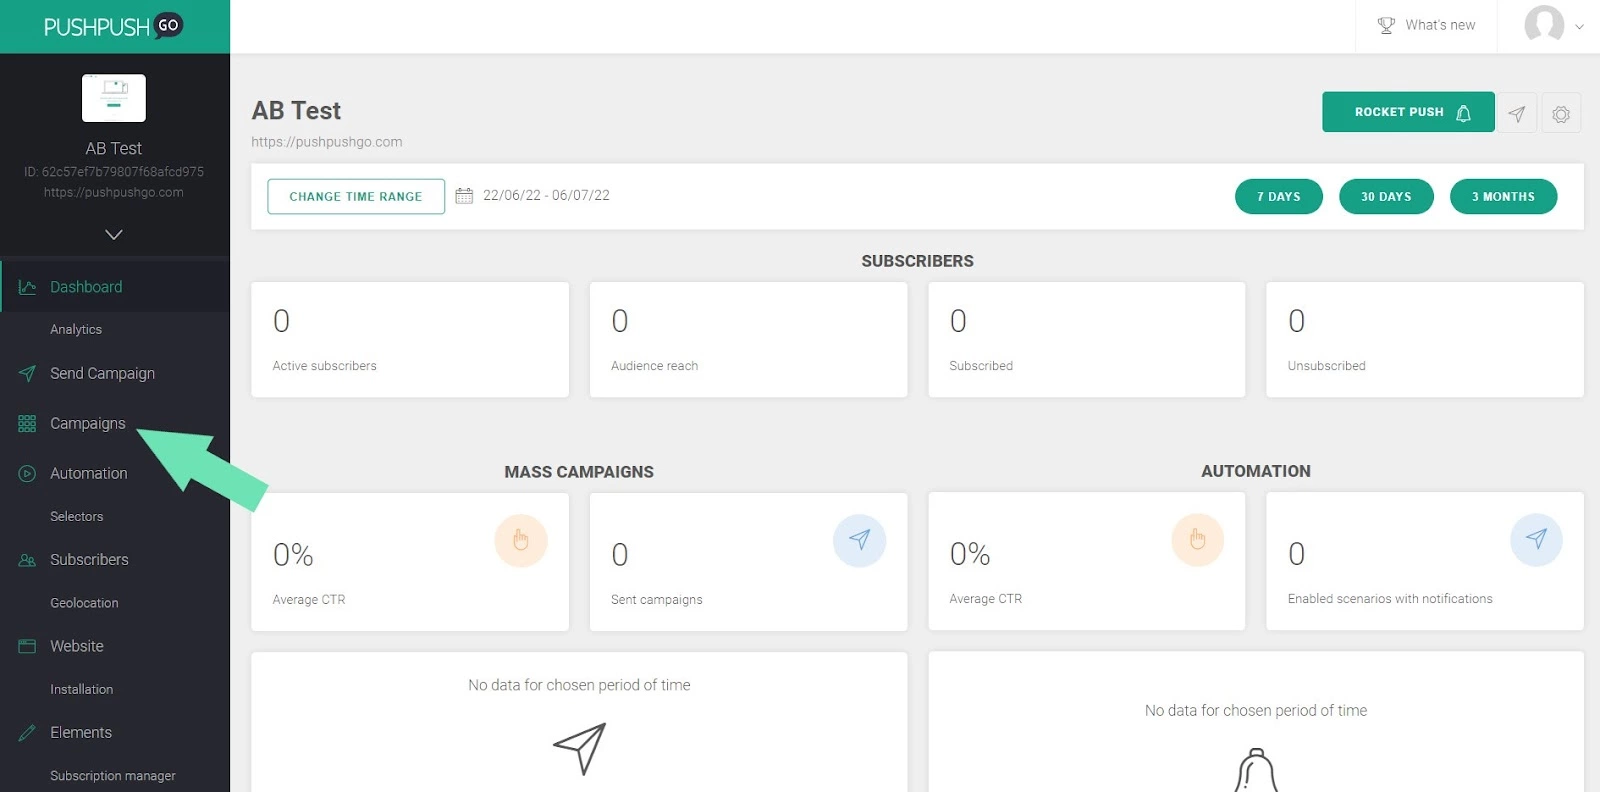
Task: Click the Active subscribers card
Action: [410, 340]
